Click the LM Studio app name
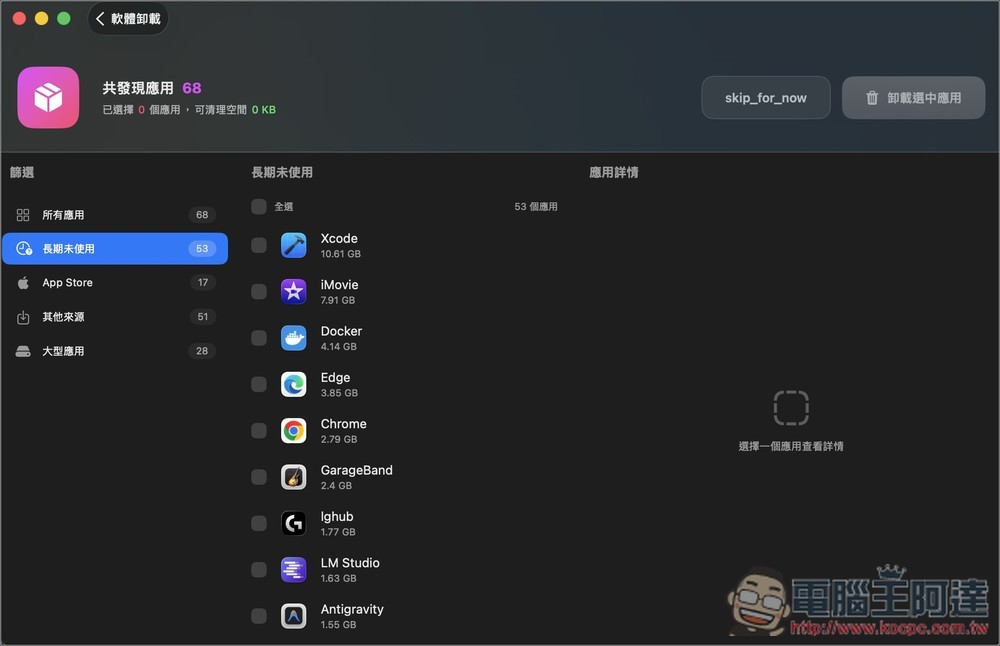 [350, 563]
